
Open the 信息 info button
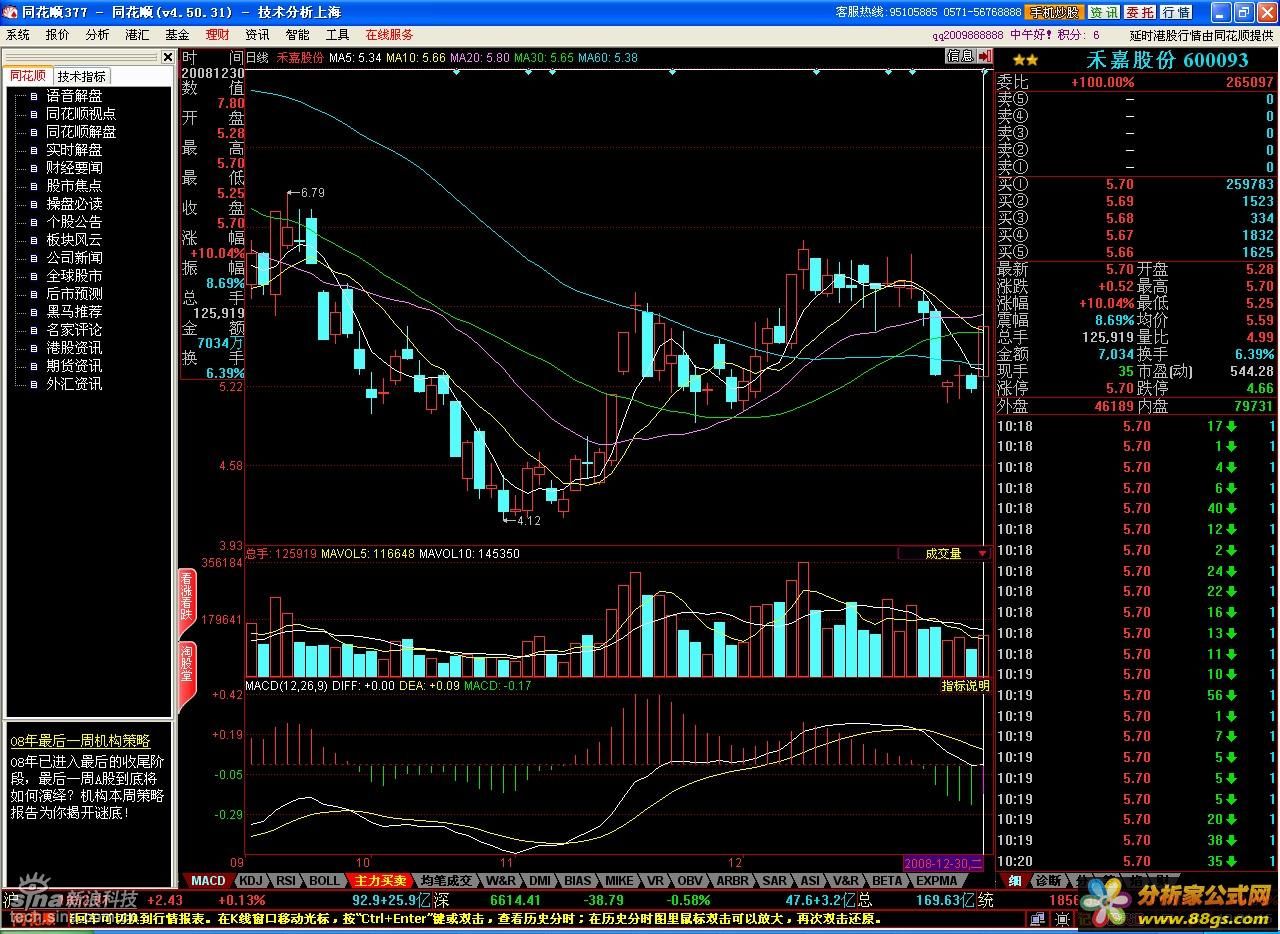tap(960, 56)
